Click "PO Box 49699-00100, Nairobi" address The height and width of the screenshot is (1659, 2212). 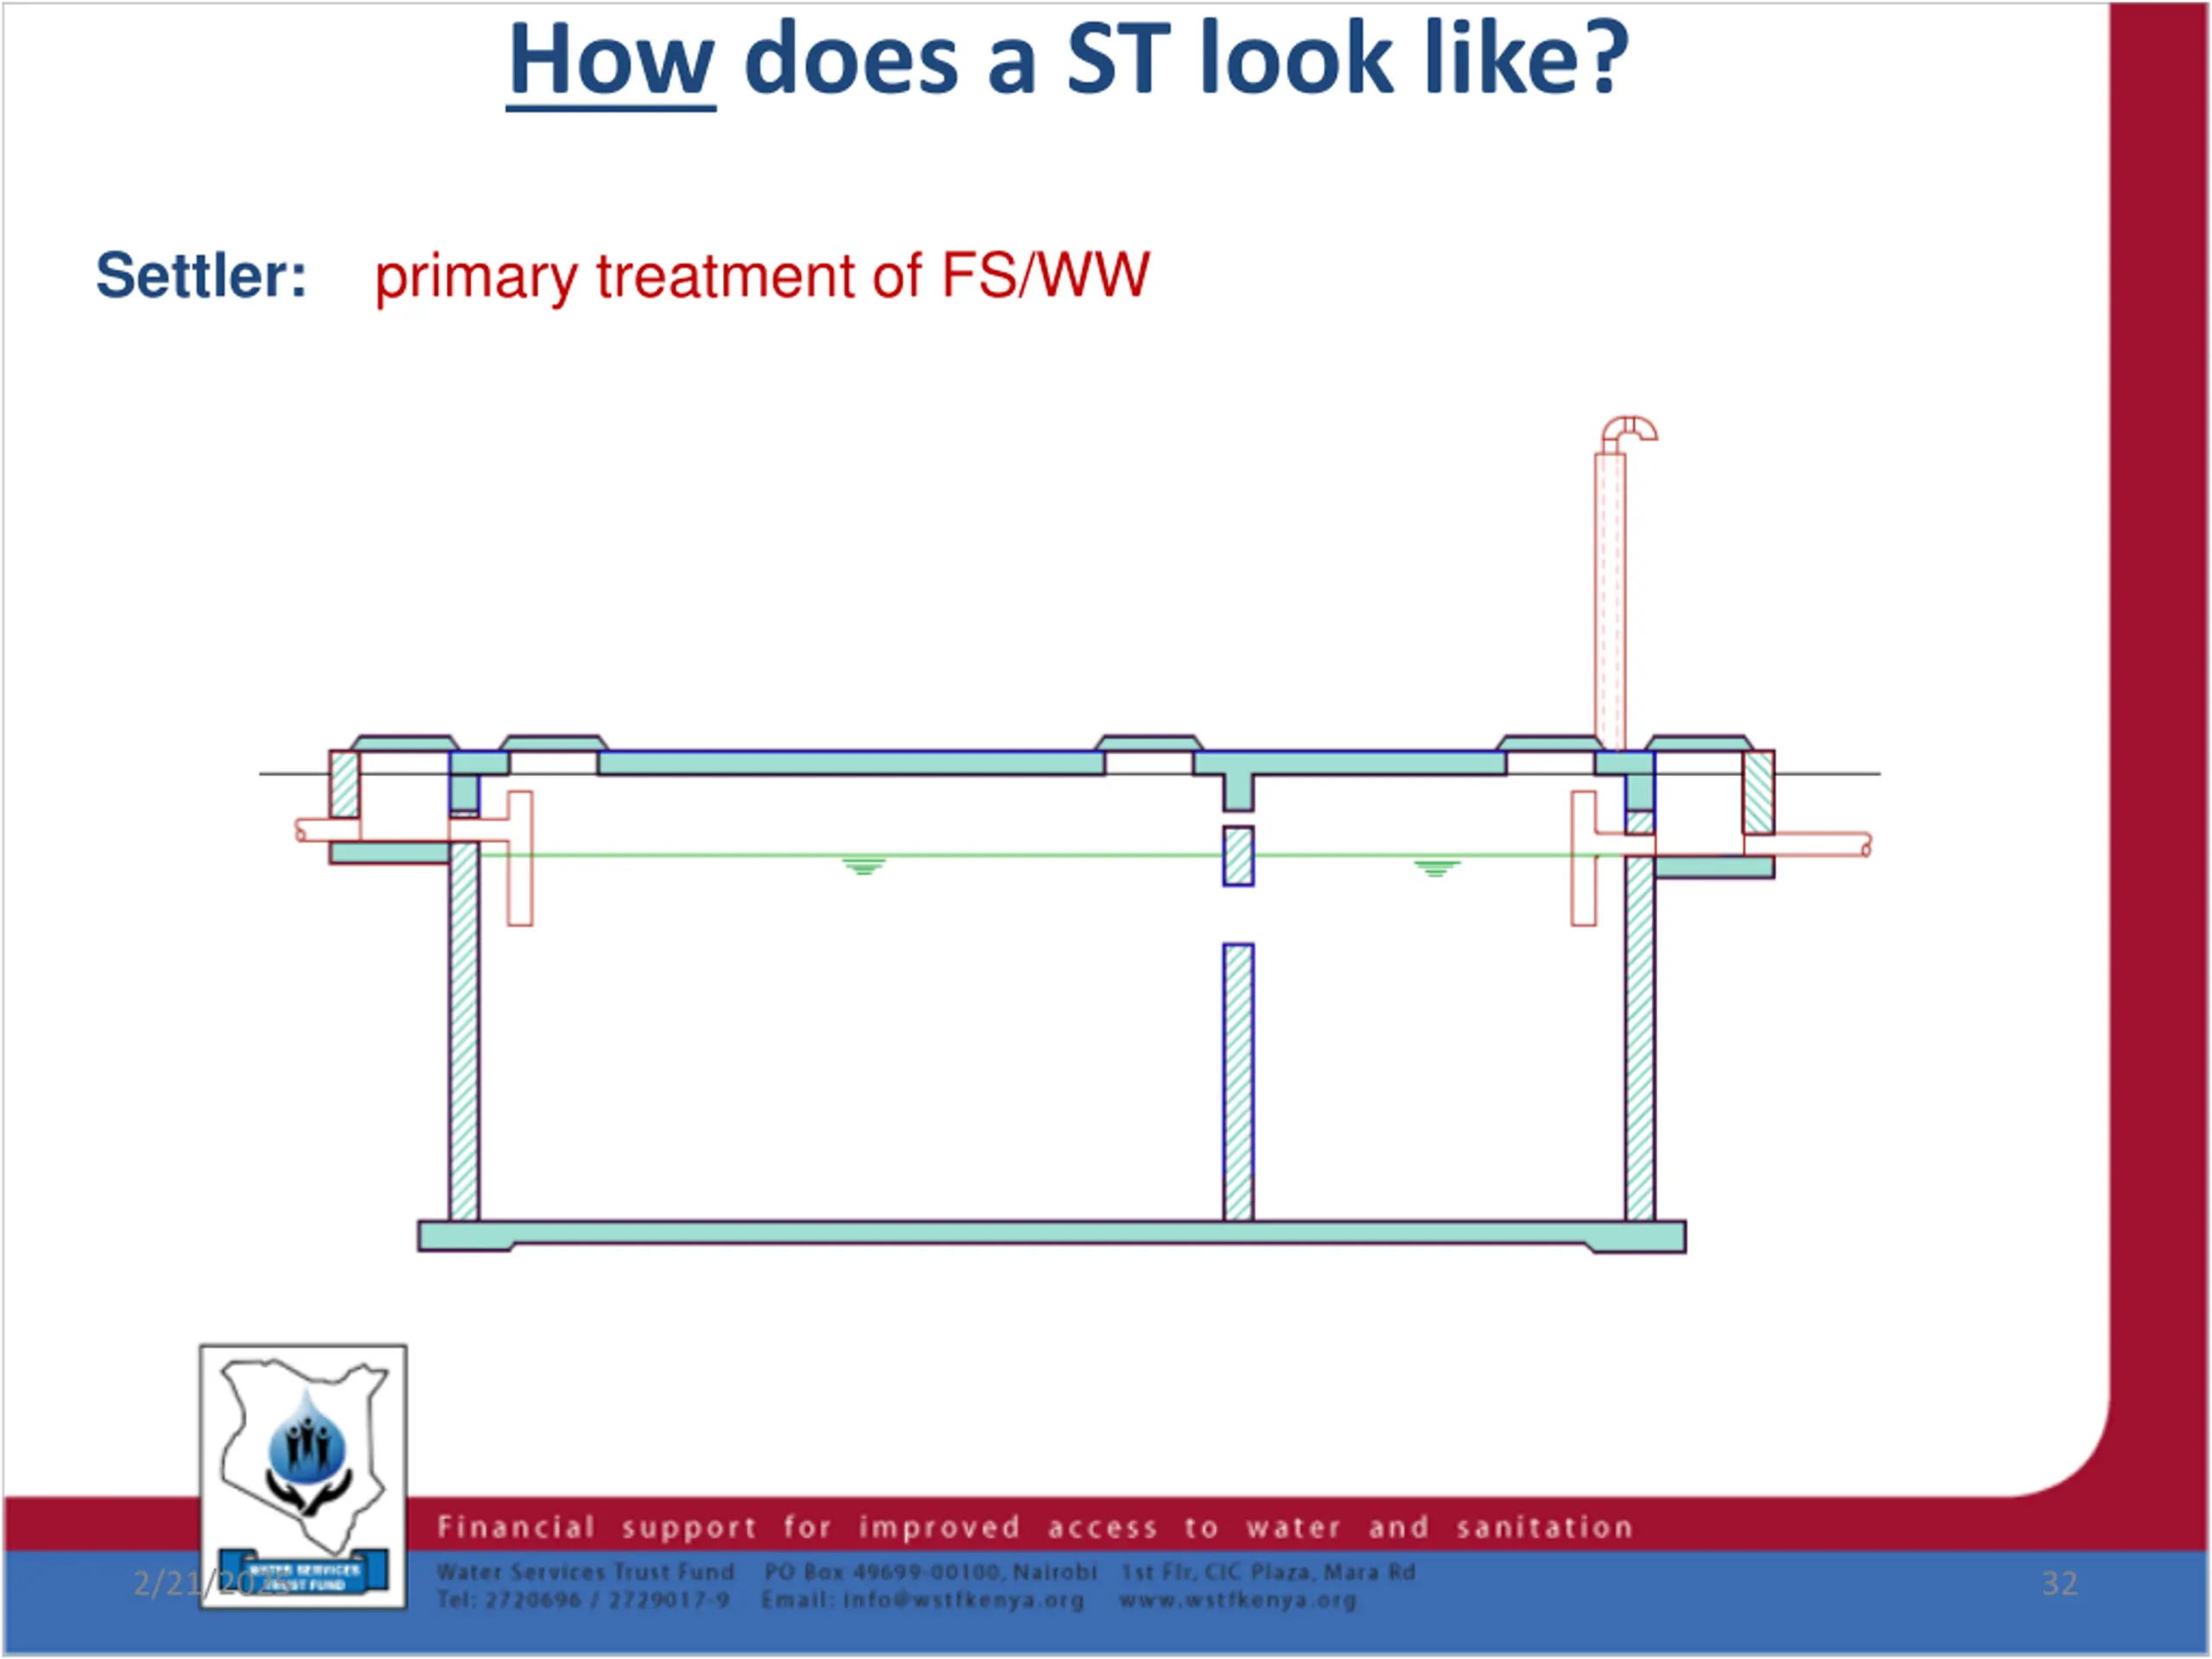[931, 1572]
